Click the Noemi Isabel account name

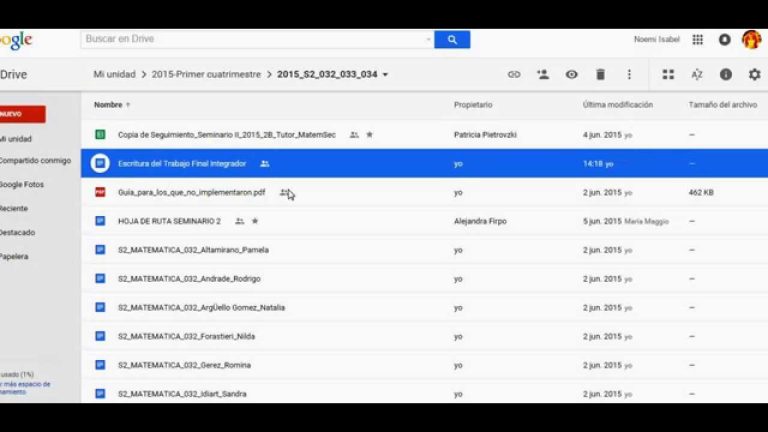click(656, 40)
